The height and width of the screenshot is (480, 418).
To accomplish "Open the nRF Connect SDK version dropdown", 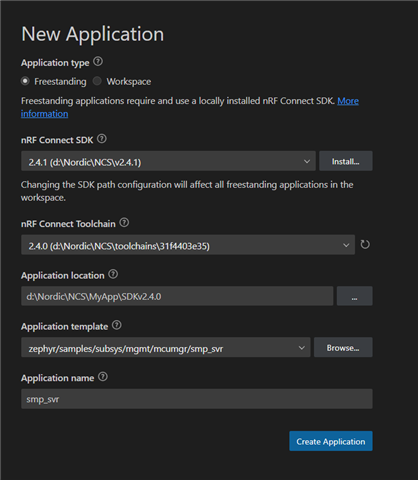I will pyautogui.click(x=168, y=161).
